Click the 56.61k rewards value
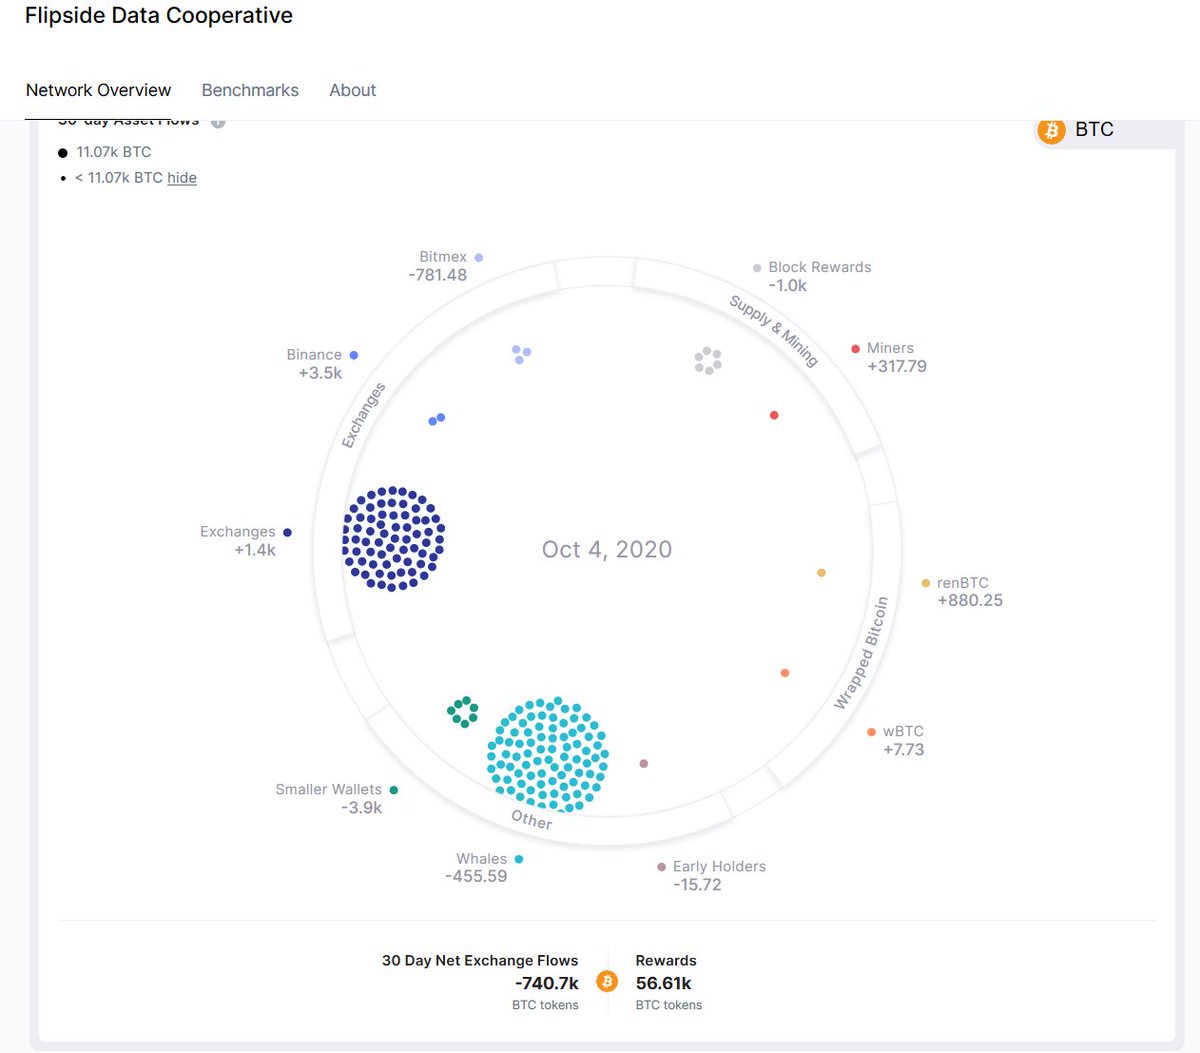Viewport: 1200px width, 1053px height. pyautogui.click(x=664, y=984)
